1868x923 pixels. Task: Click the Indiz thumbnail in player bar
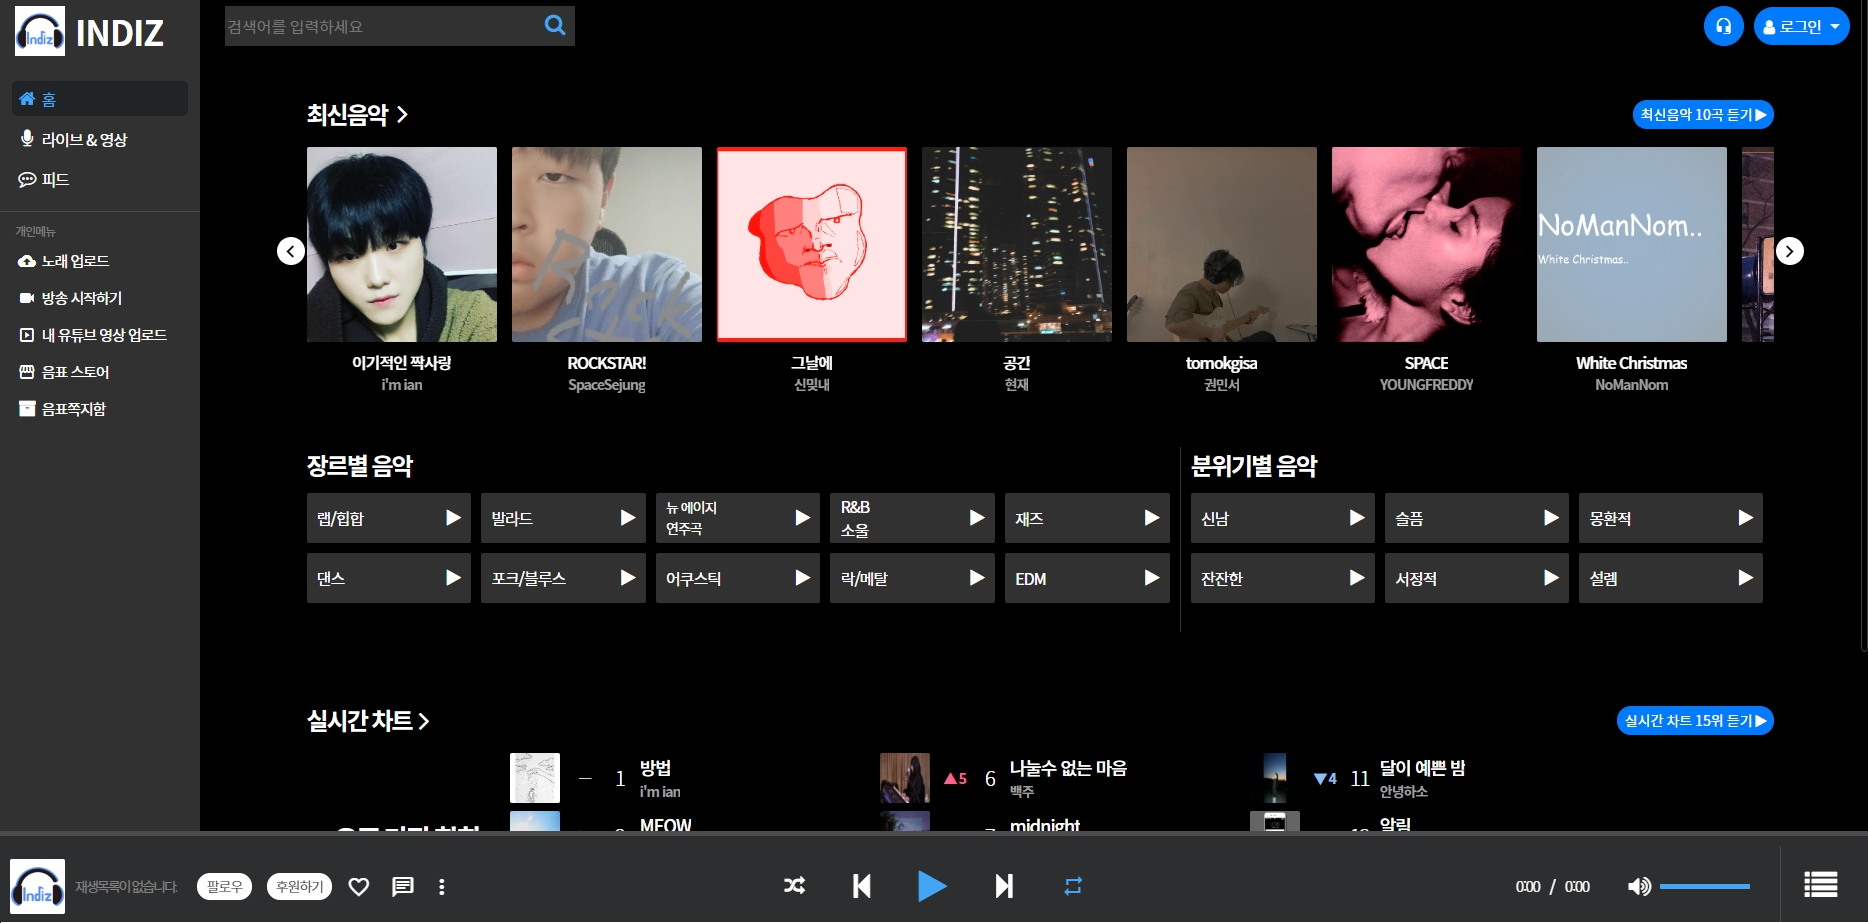(38, 886)
